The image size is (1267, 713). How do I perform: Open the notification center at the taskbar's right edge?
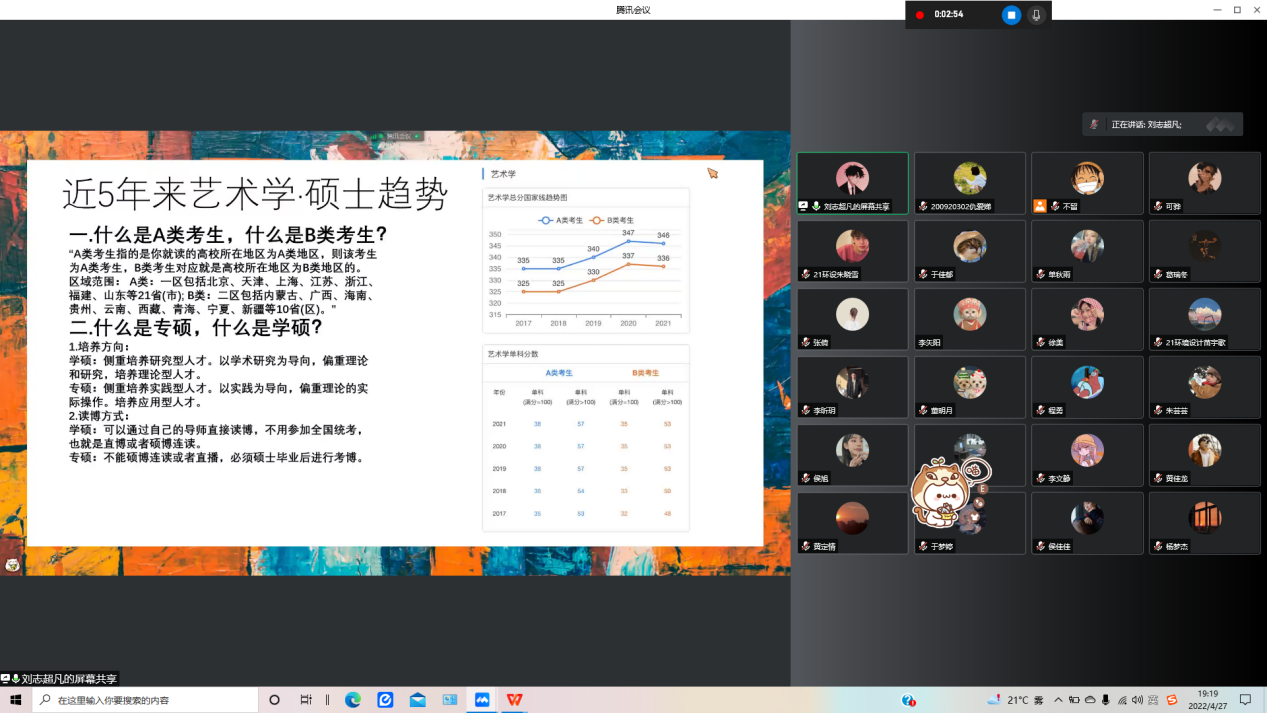(x=1246, y=700)
